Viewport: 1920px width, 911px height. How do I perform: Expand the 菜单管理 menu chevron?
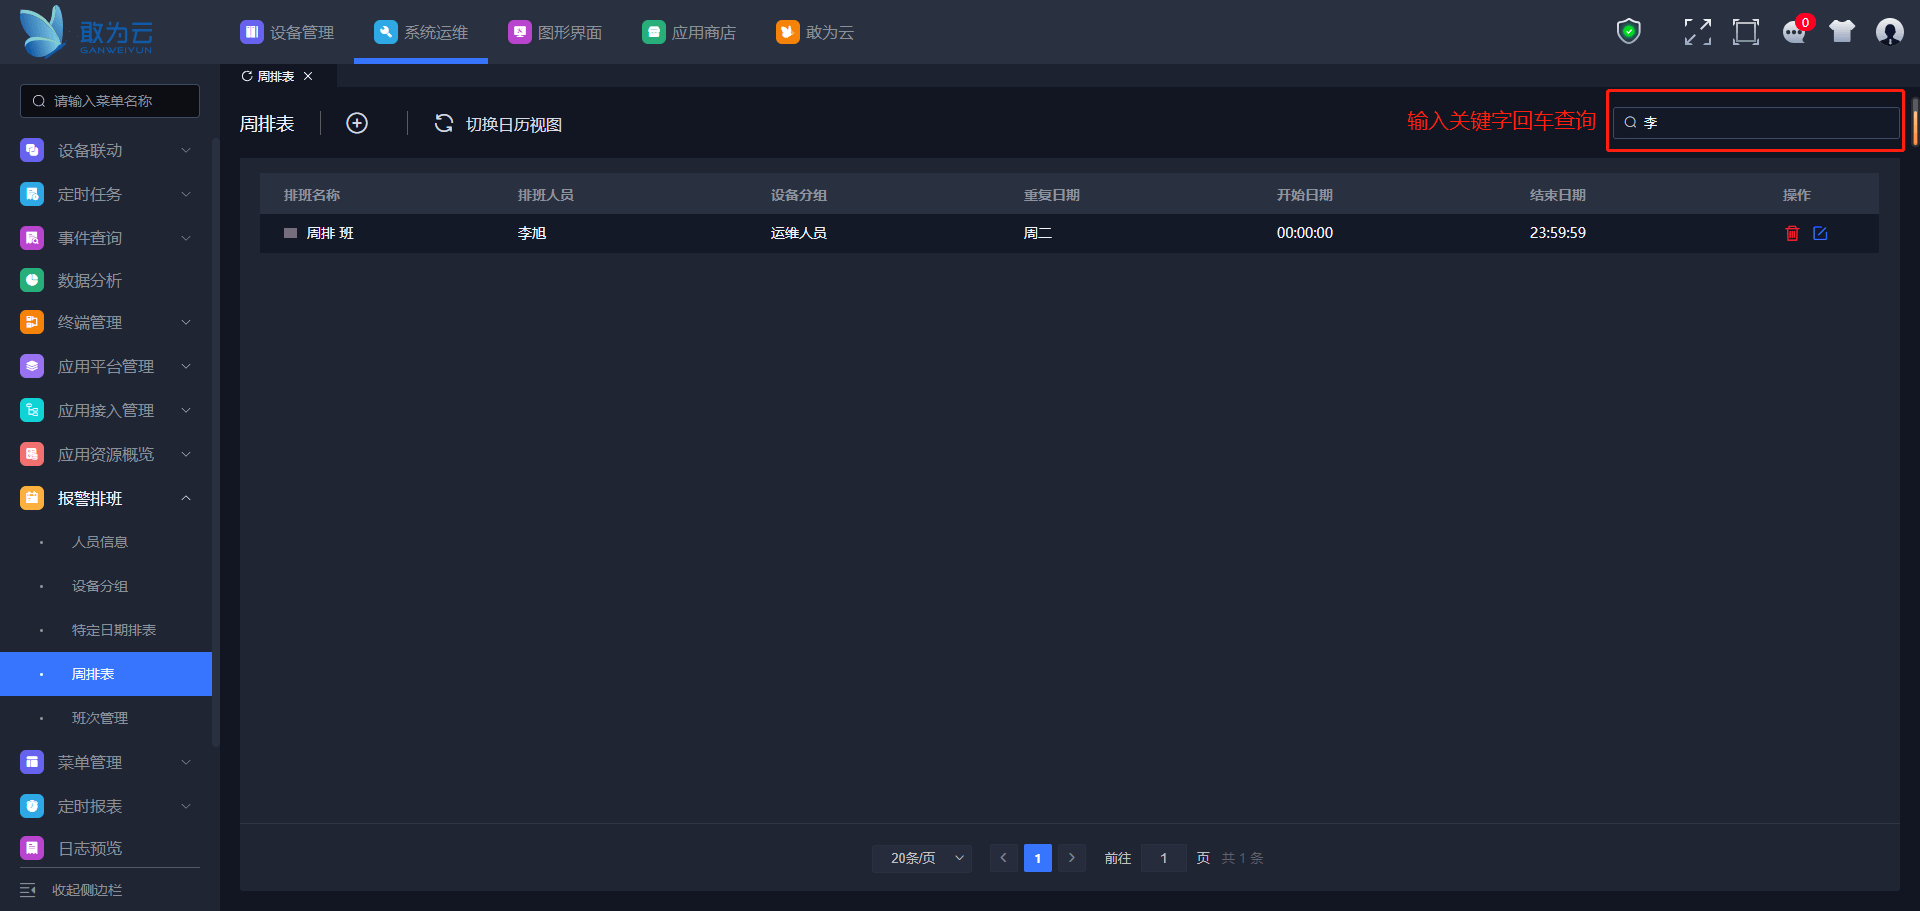click(x=186, y=762)
